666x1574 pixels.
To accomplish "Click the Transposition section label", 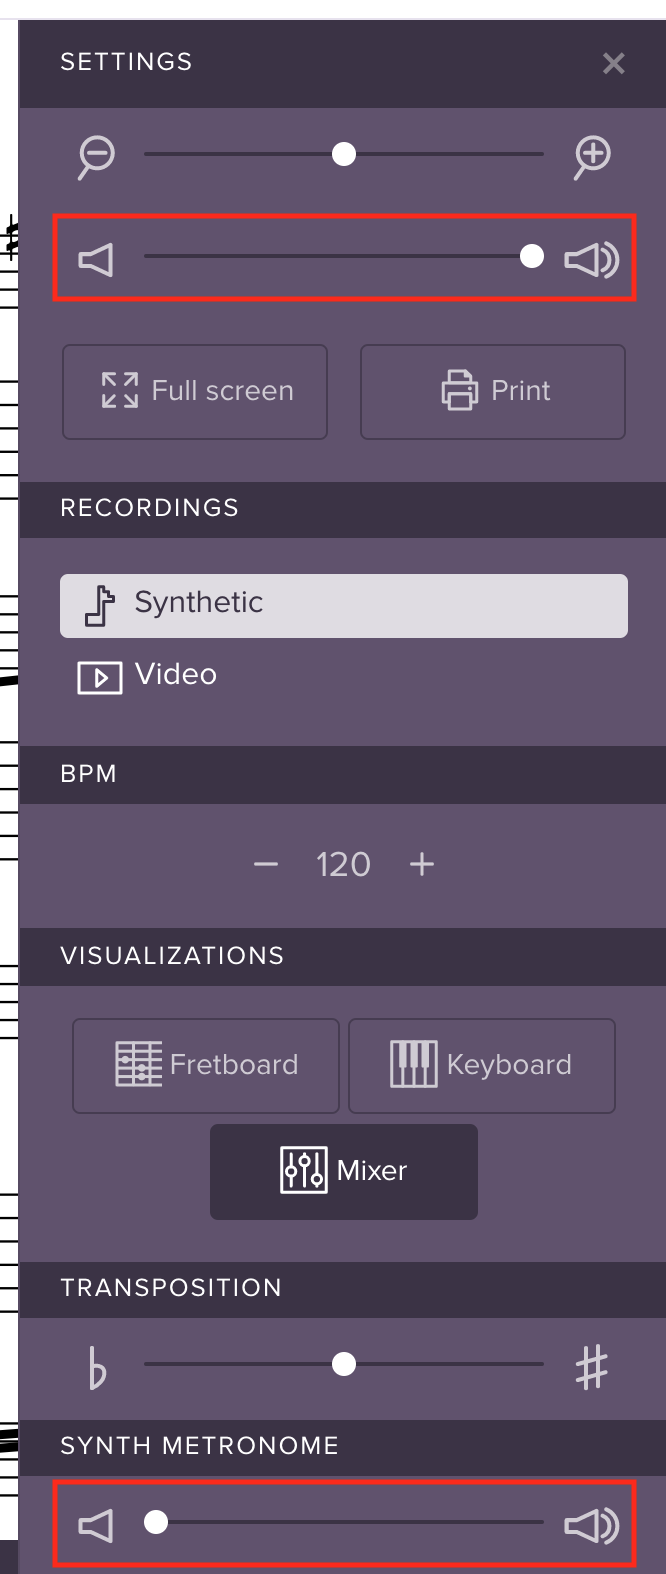I will tap(170, 1288).
